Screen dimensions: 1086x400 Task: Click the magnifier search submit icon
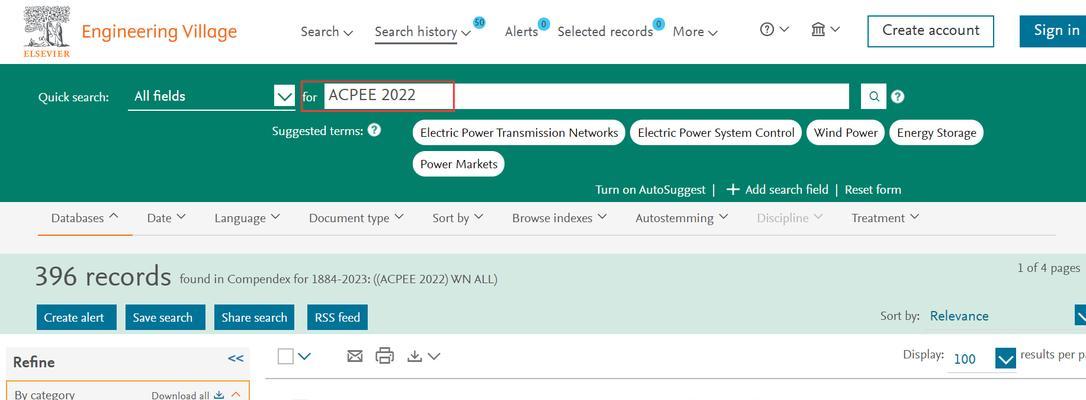coord(873,97)
